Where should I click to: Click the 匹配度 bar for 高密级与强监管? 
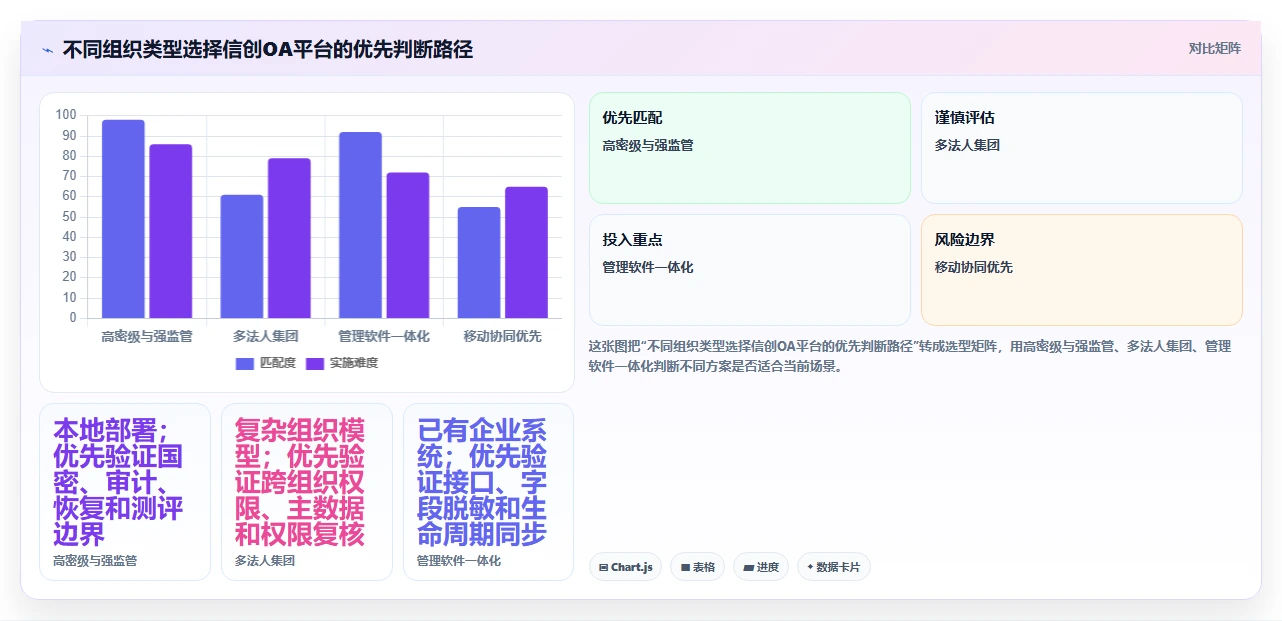123,219
